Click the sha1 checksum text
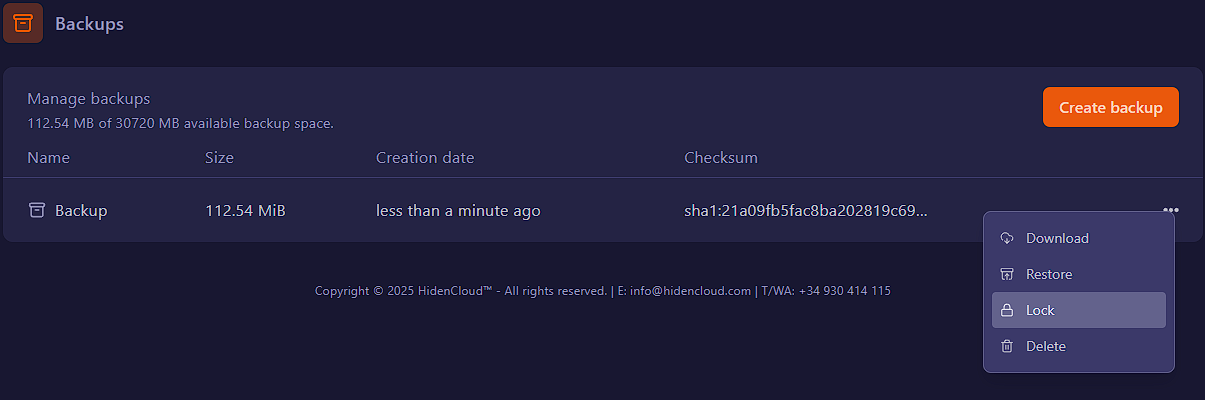The width and height of the screenshot is (1205, 400). (805, 211)
